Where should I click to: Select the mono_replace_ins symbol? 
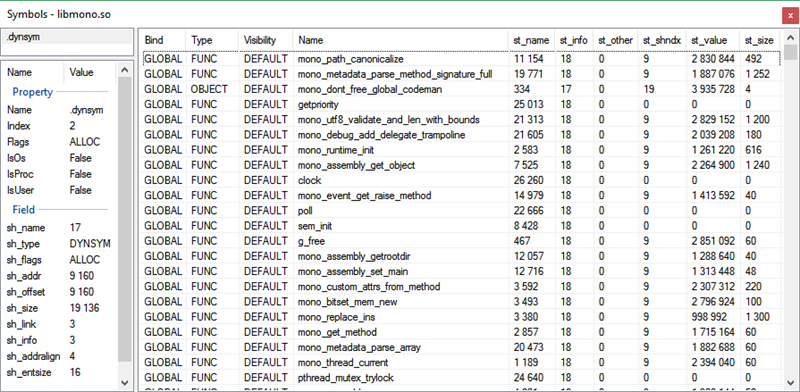click(x=461, y=317)
